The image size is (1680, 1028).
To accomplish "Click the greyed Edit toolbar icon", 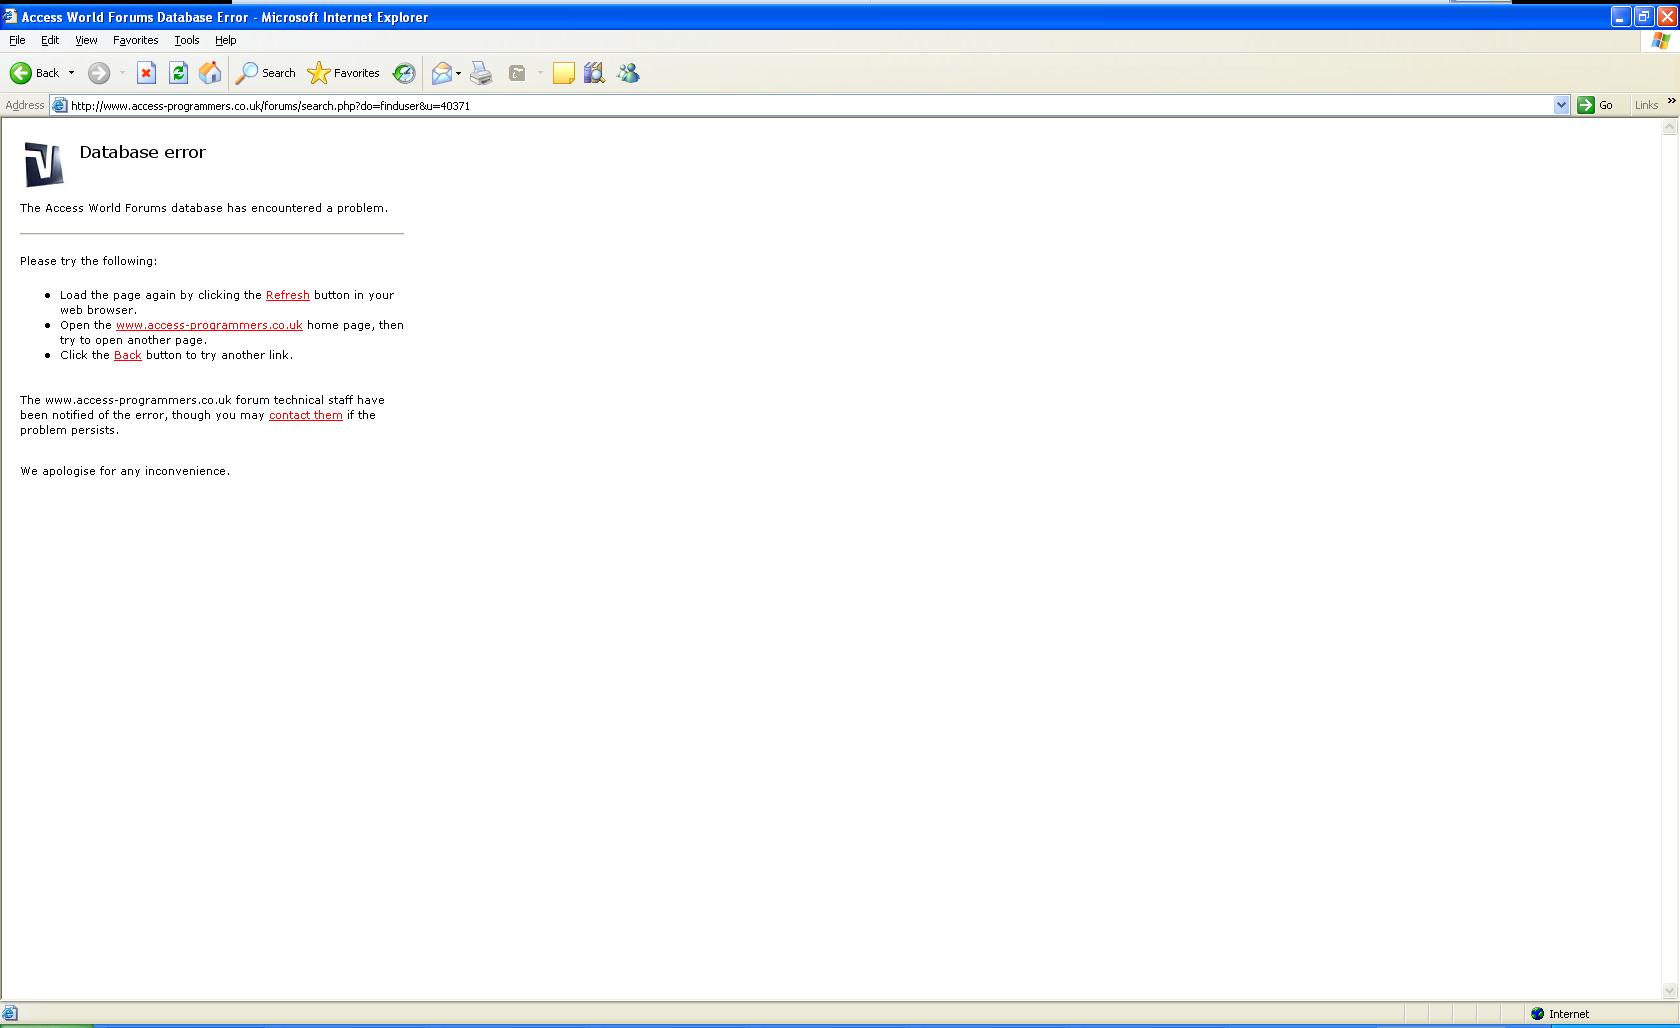I will click(517, 73).
